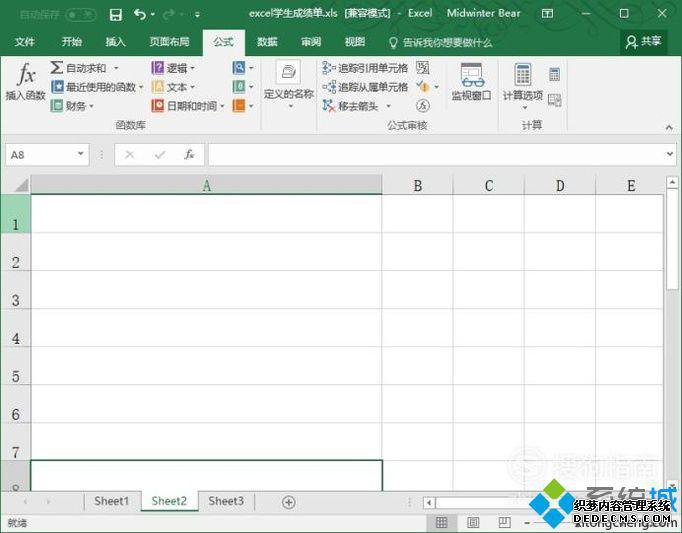Click inside the formula bar input
Screen dimensions: 682x533
point(436,154)
